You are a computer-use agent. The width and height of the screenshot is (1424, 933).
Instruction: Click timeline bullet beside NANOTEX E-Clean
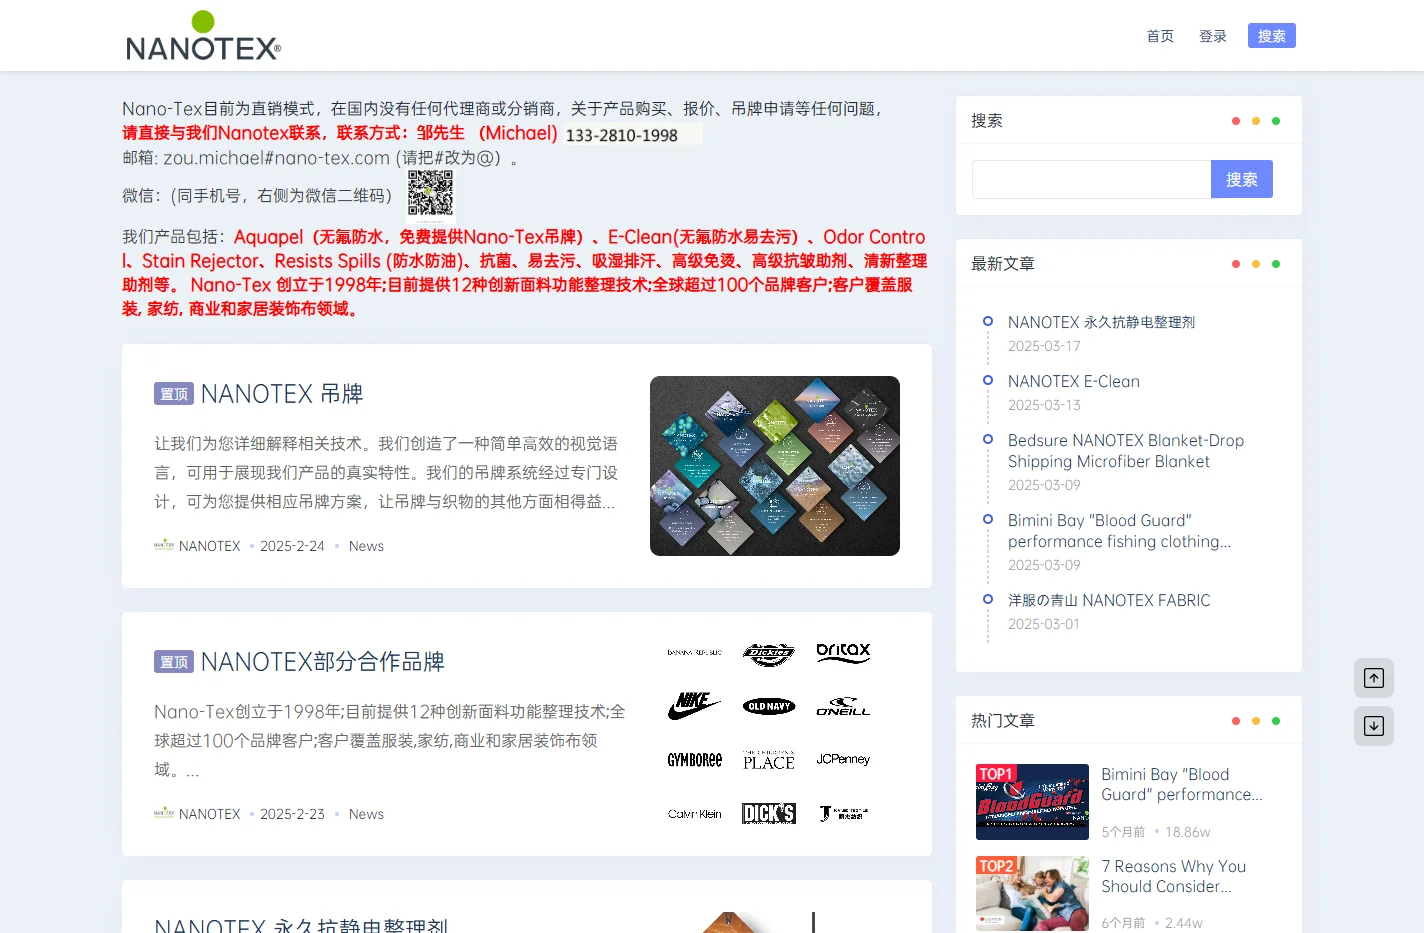point(988,380)
